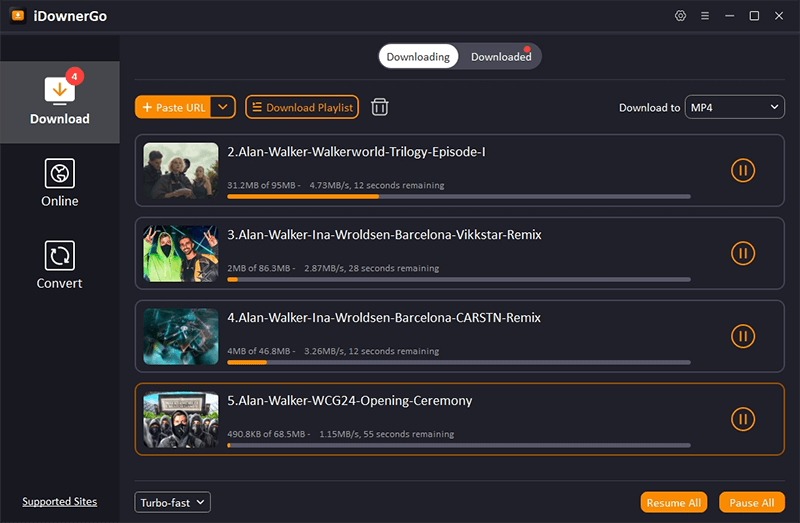Pause the Barcelona-Vikkstar-Remix download
The image size is (800, 523).
743,253
